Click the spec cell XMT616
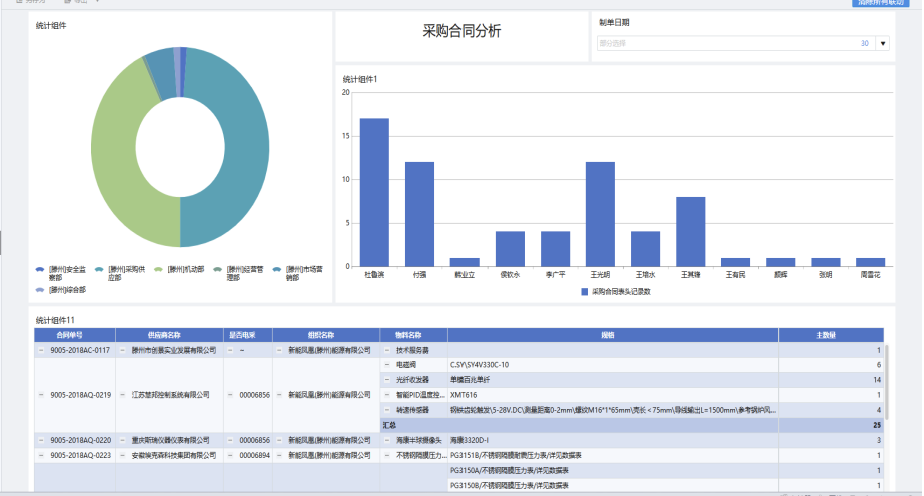The height and width of the screenshot is (496, 924). pyautogui.click(x=613, y=395)
